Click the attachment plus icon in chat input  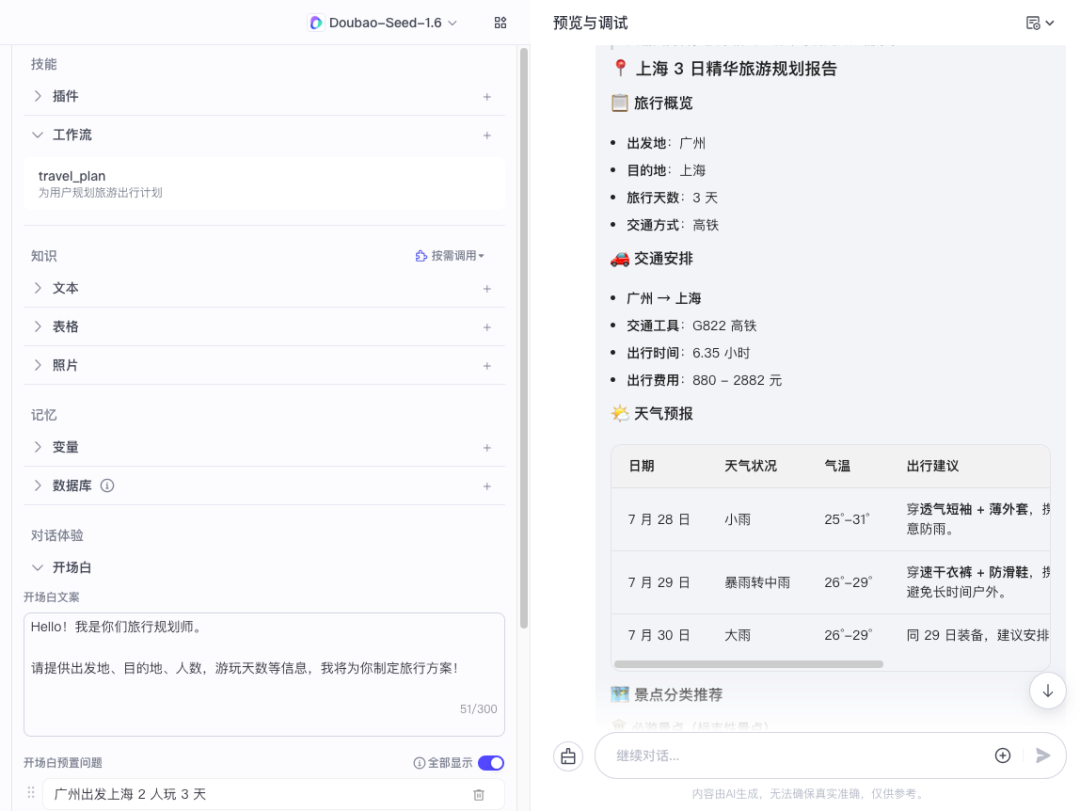click(1002, 756)
